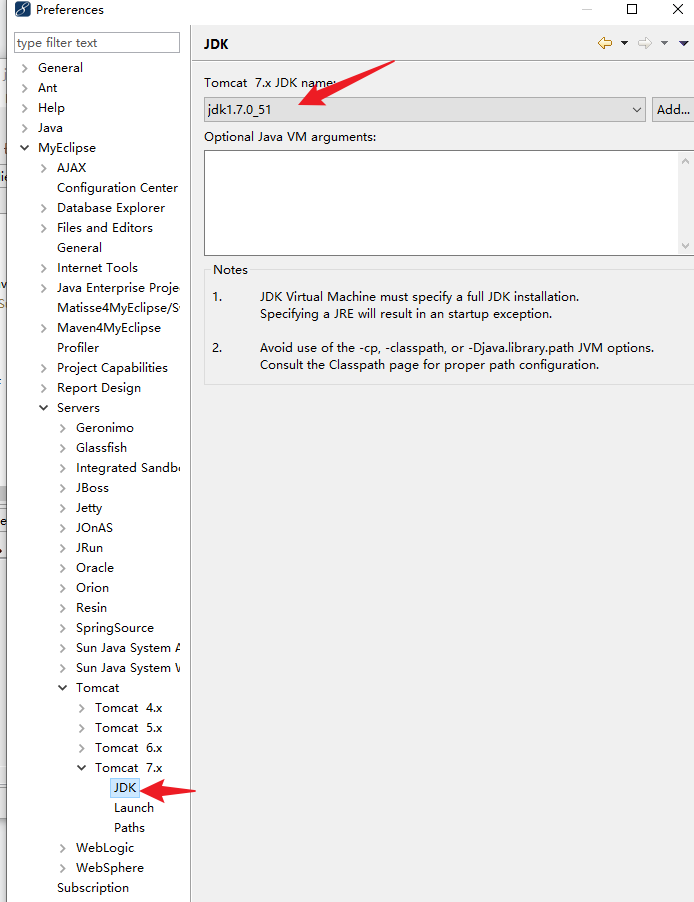Expand the Integrated Sandbox node

63,468
